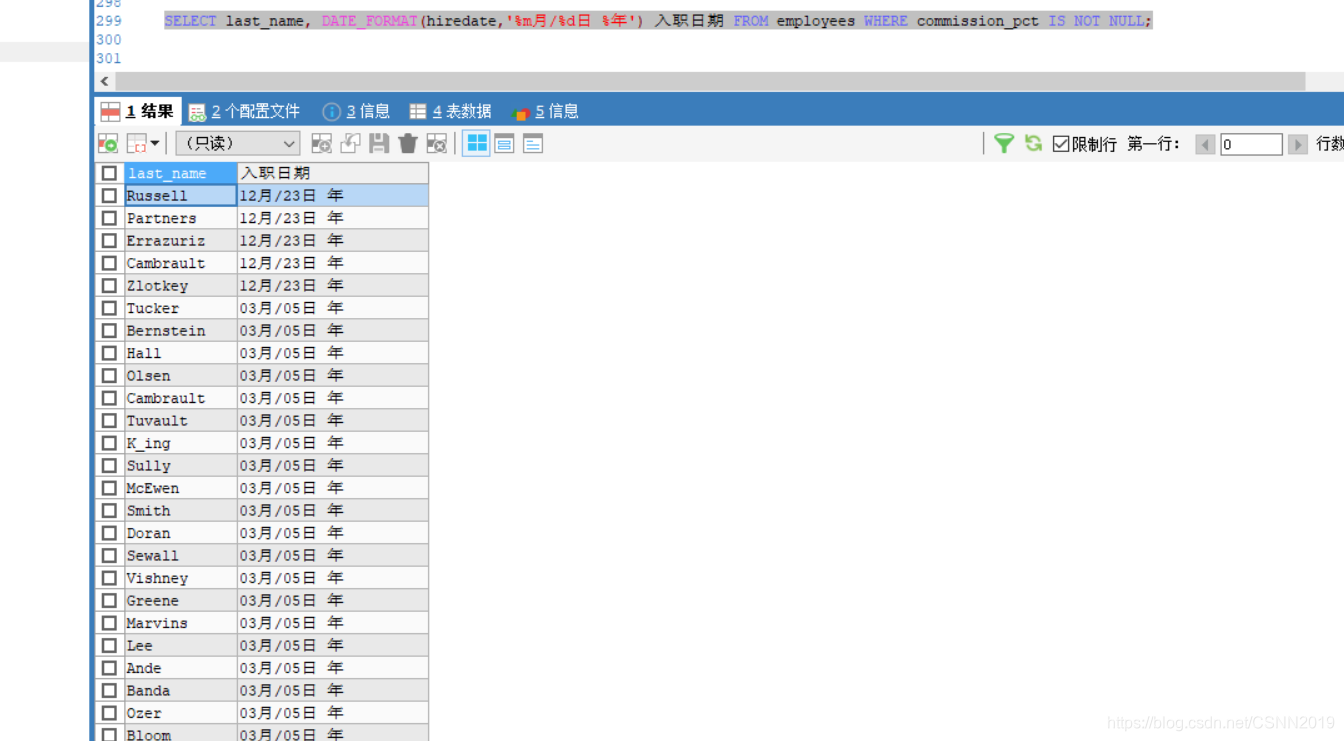
Task: Check the row checkbox for Sully
Action: pos(110,466)
